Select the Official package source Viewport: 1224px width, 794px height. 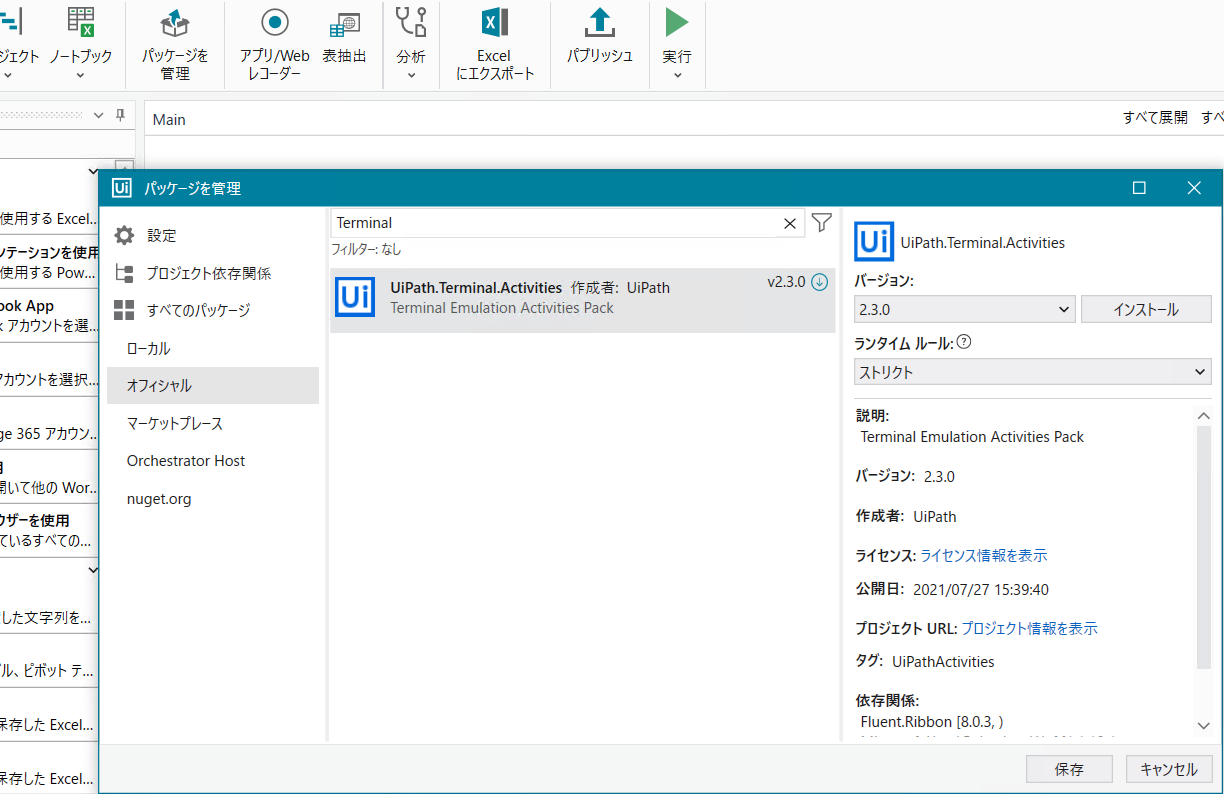pyautogui.click(x=213, y=385)
